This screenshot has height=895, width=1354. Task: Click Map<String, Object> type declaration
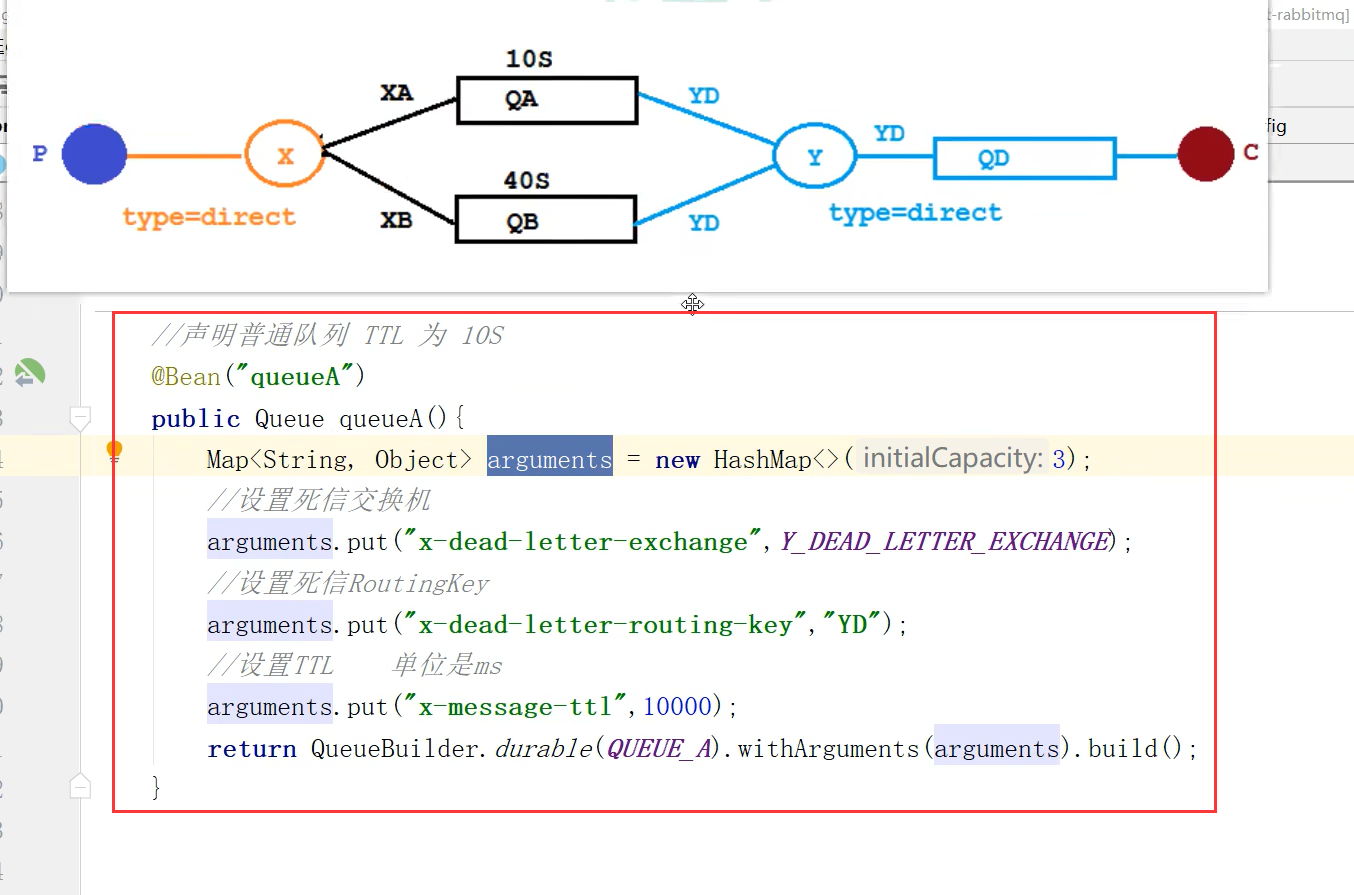coord(339,460)
